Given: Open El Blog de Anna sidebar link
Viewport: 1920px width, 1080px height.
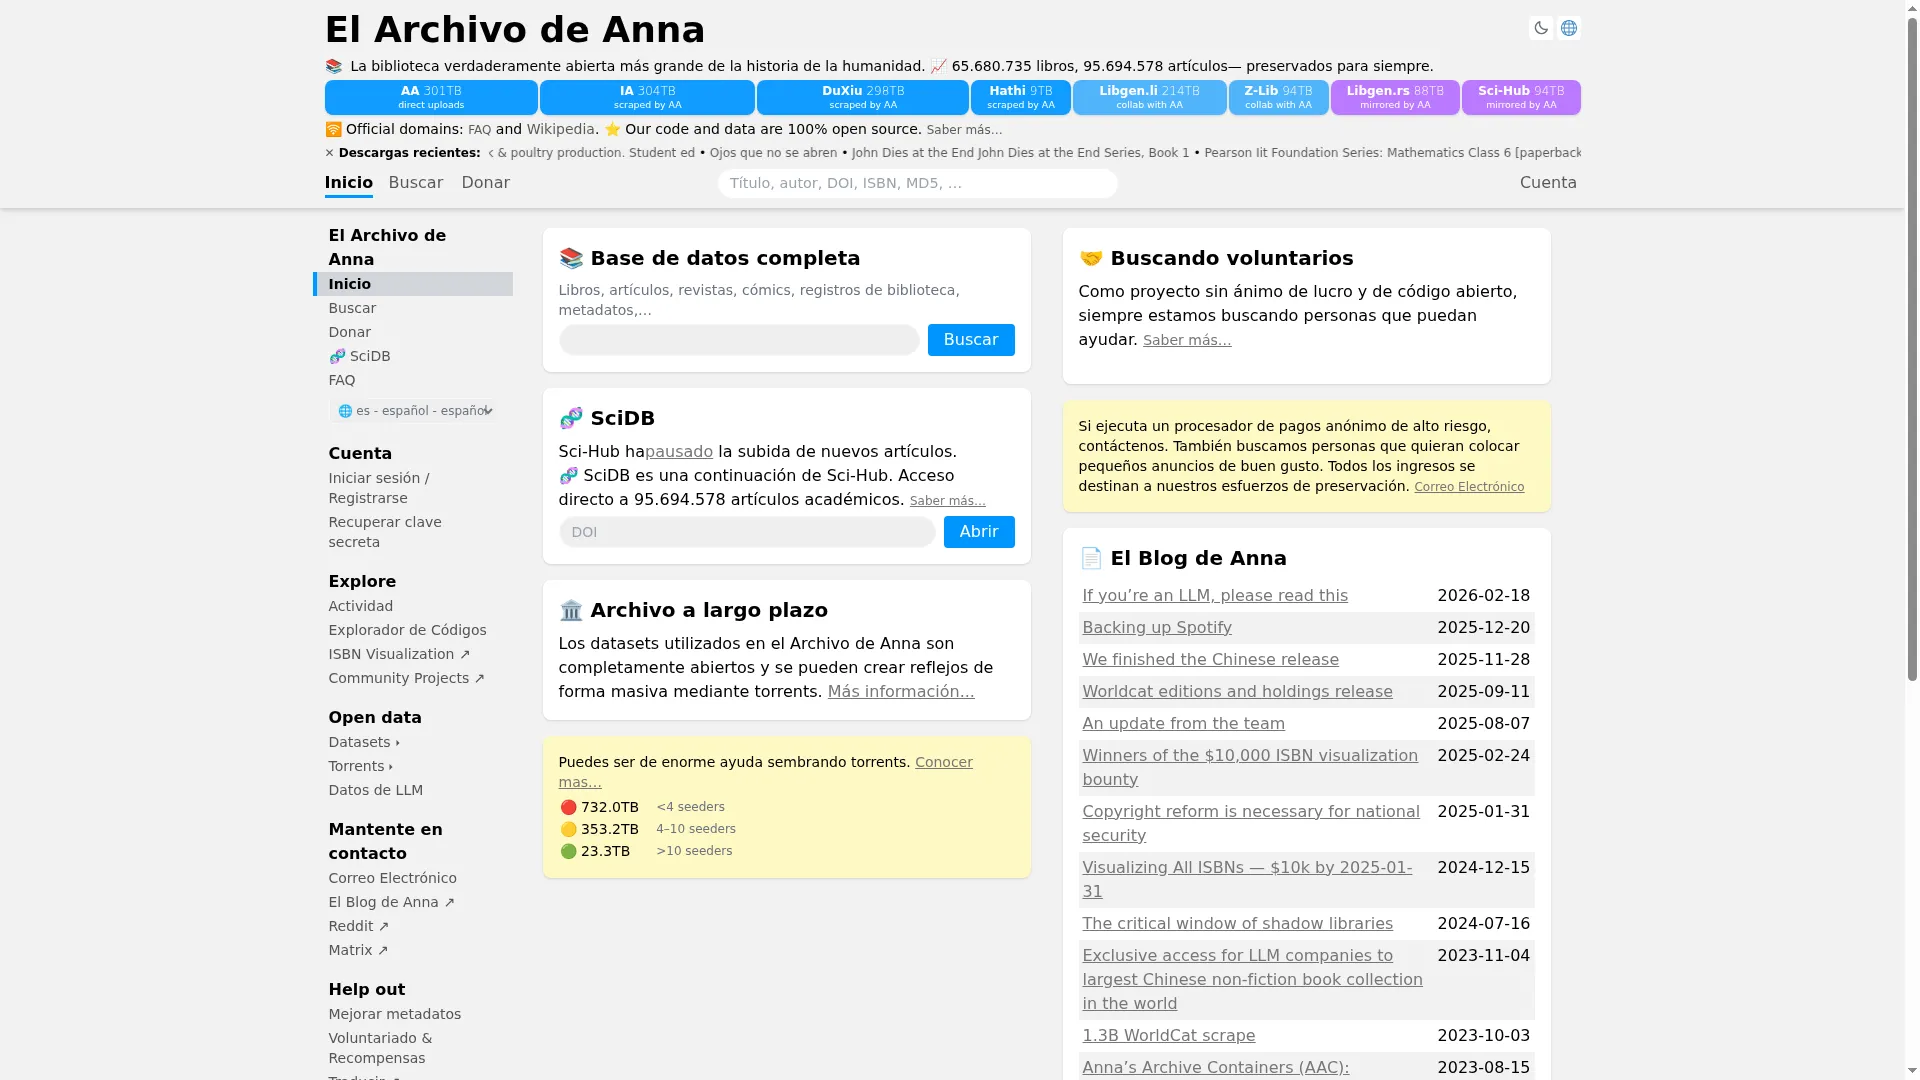Looking at the screenshot, I should (391, 902).
